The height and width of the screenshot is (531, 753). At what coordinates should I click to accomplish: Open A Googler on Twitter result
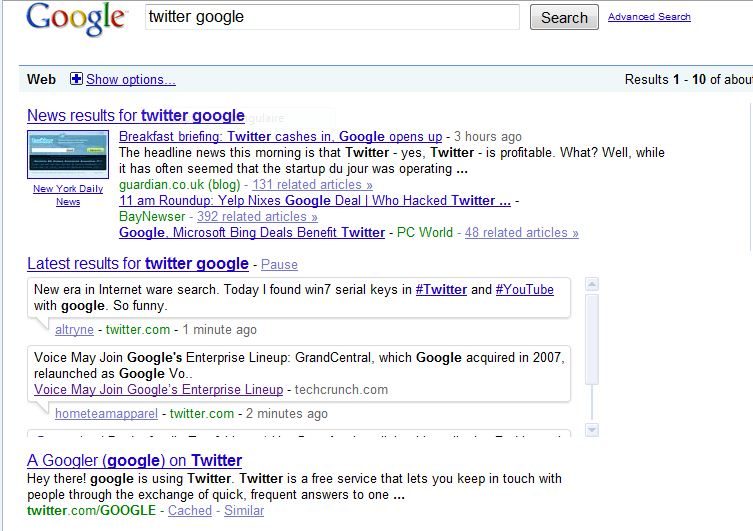(134, 461)
